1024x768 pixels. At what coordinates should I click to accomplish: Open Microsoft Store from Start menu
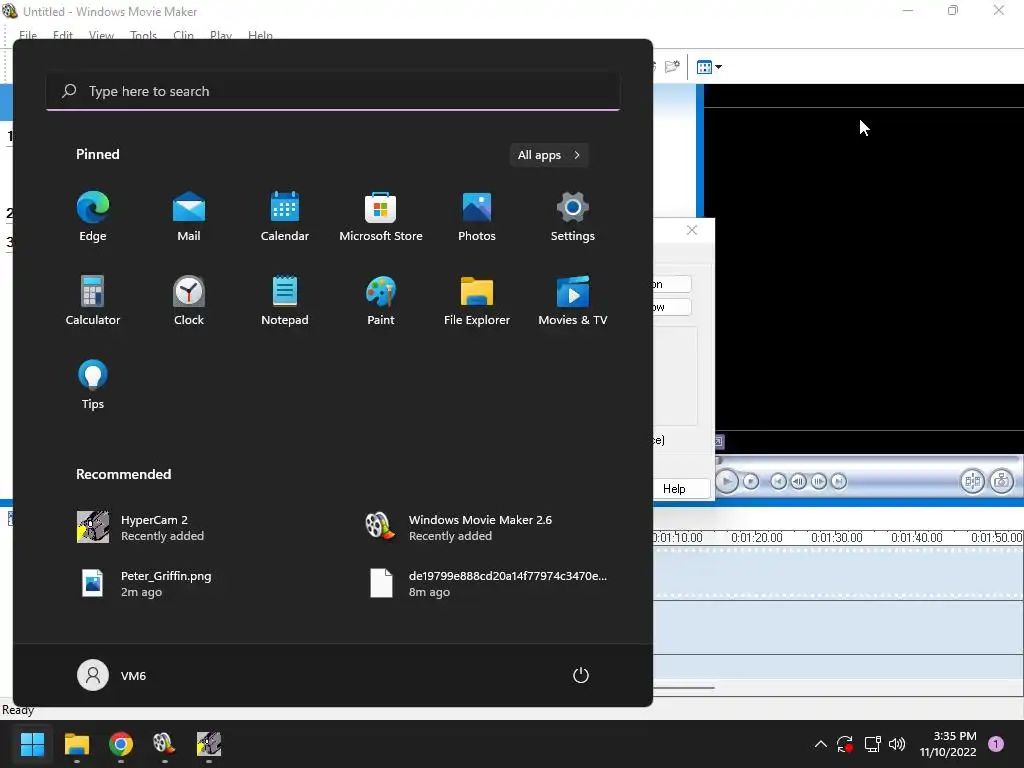click(381, 217)
